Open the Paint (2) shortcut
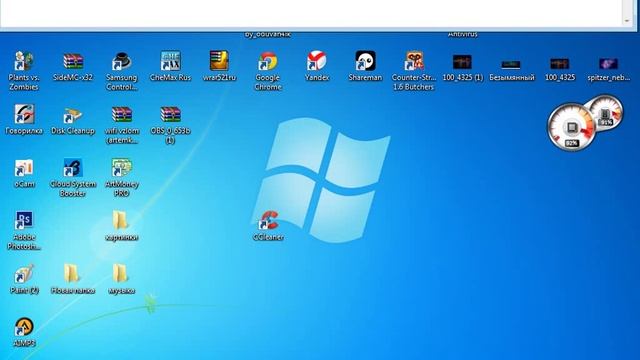Viewport: 640px width, 360px height. coord(24,274)
